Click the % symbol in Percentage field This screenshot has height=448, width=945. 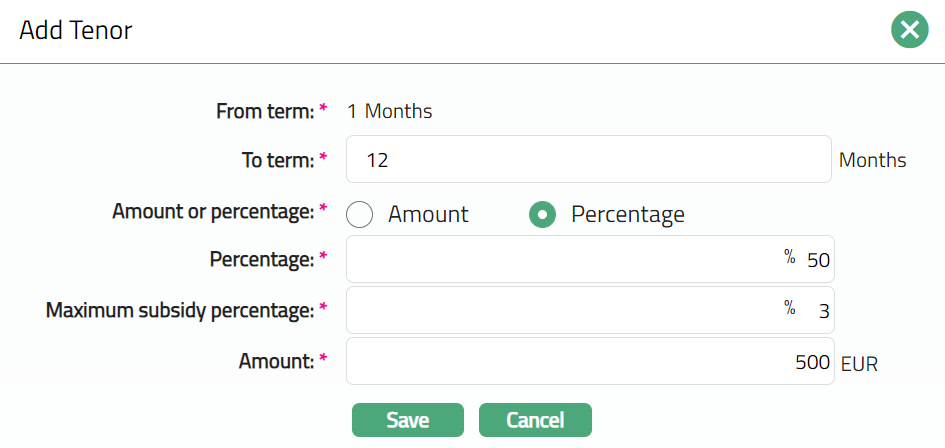point(789,258)
